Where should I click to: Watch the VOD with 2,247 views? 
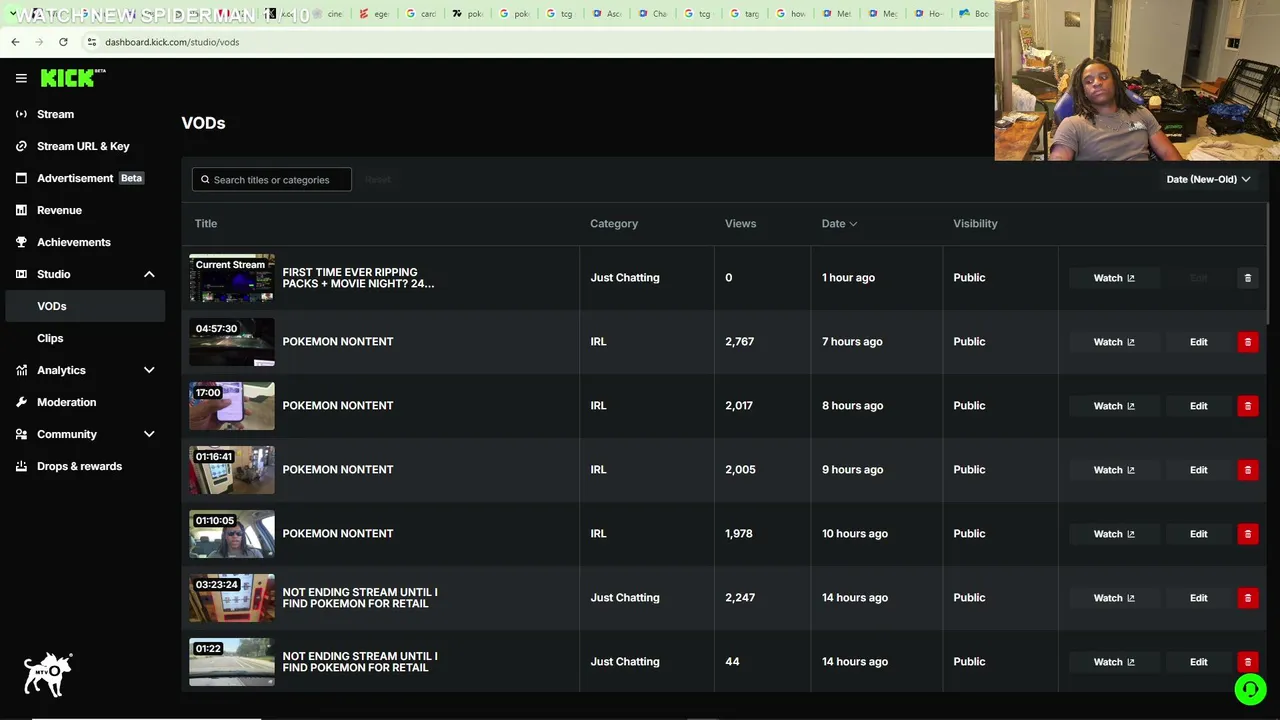[1114, 598]
